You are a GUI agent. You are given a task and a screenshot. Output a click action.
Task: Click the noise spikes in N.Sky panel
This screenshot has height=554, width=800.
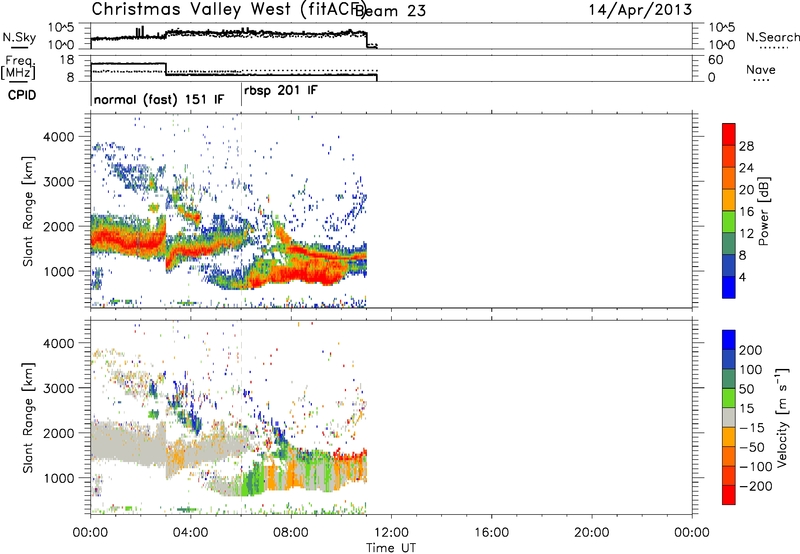point(140,32)
